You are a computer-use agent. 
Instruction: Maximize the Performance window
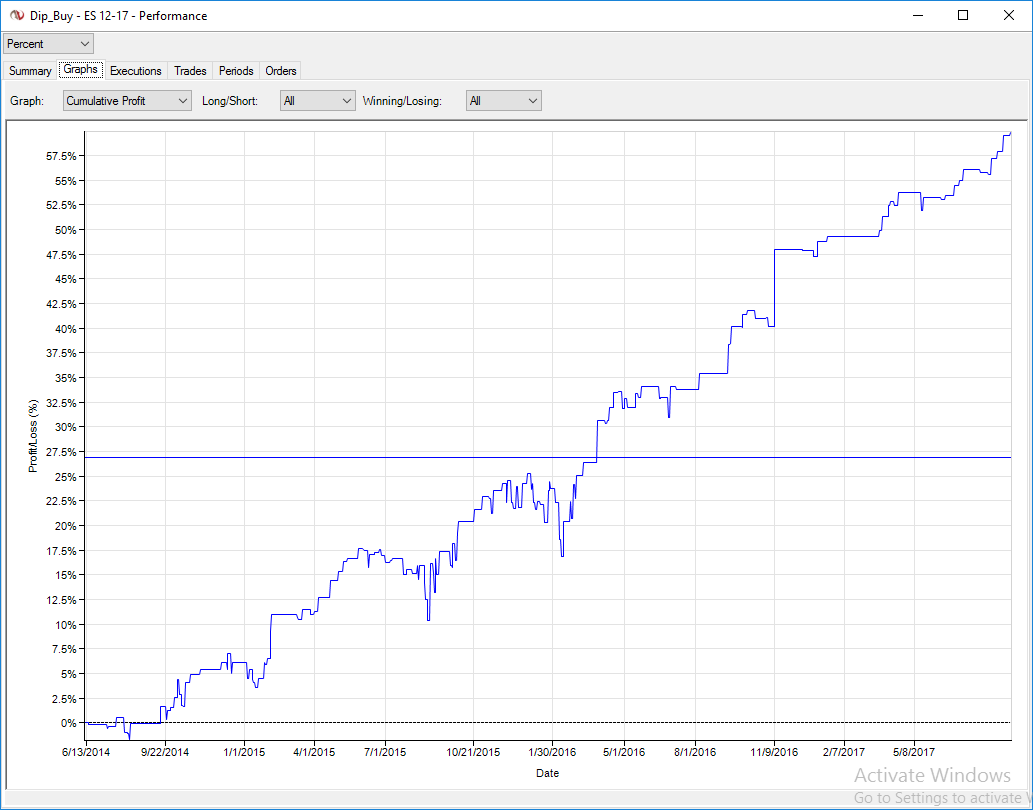tap(963, 15)
